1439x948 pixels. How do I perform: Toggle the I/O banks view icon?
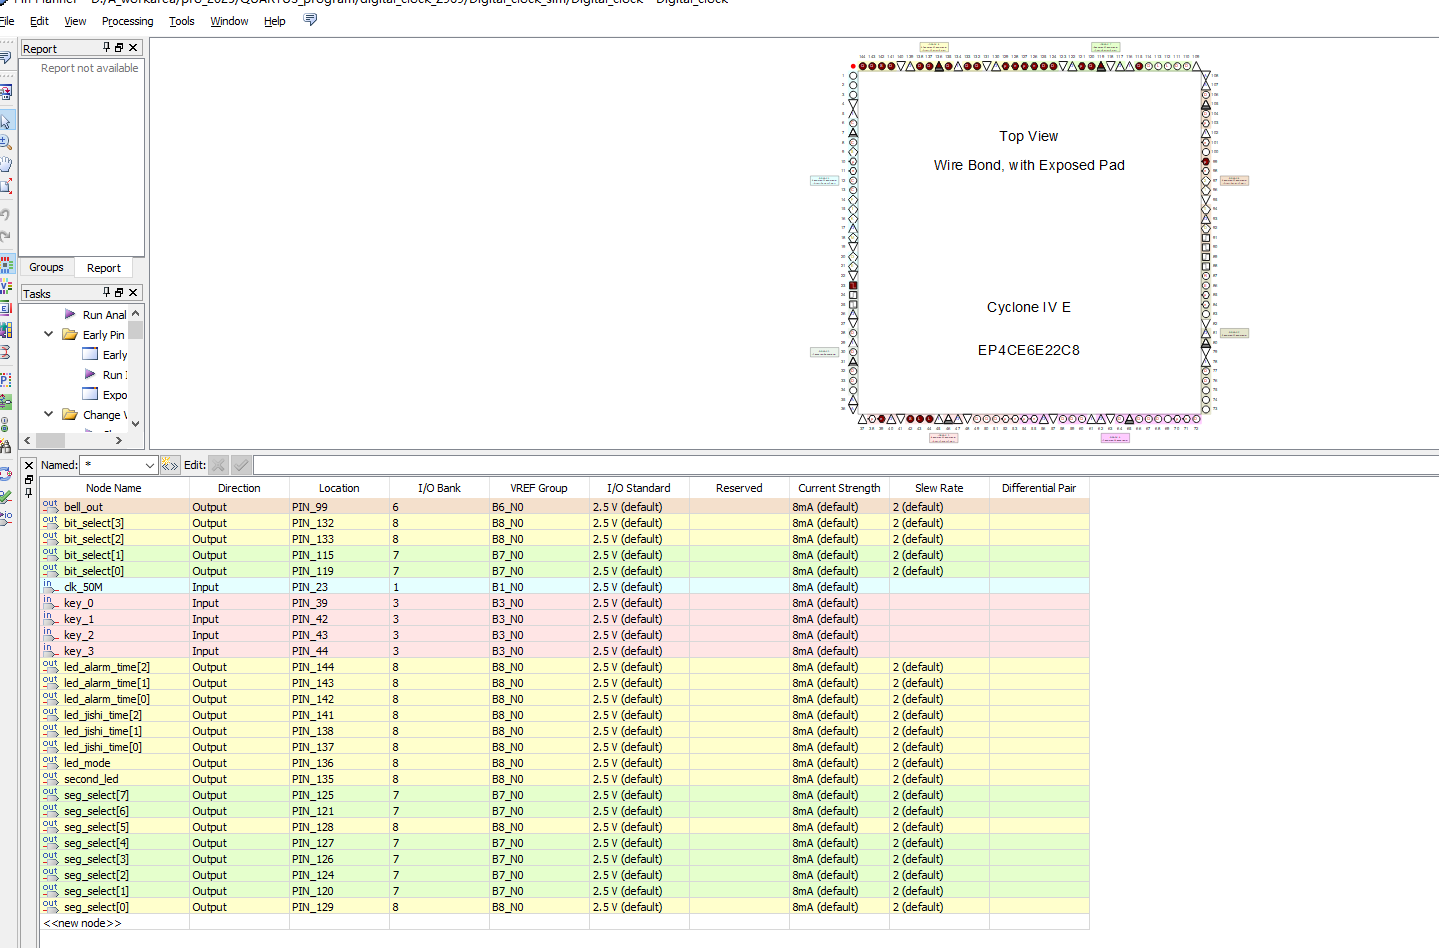(x=6, y=265)
